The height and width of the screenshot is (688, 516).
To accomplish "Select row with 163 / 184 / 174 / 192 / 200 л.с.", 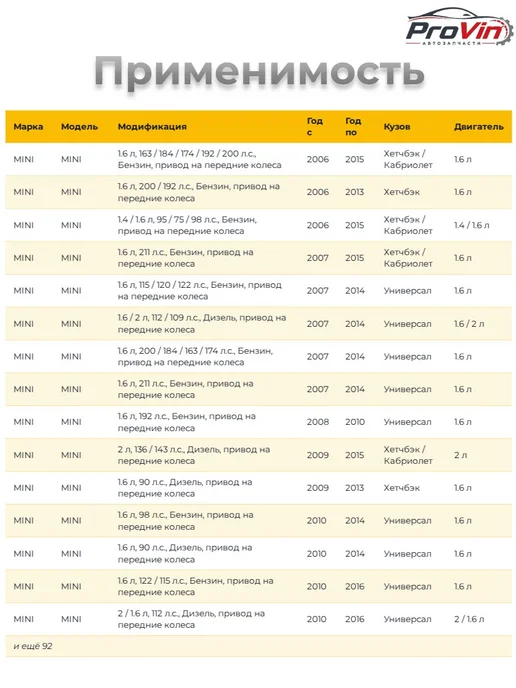I will 258,159.
